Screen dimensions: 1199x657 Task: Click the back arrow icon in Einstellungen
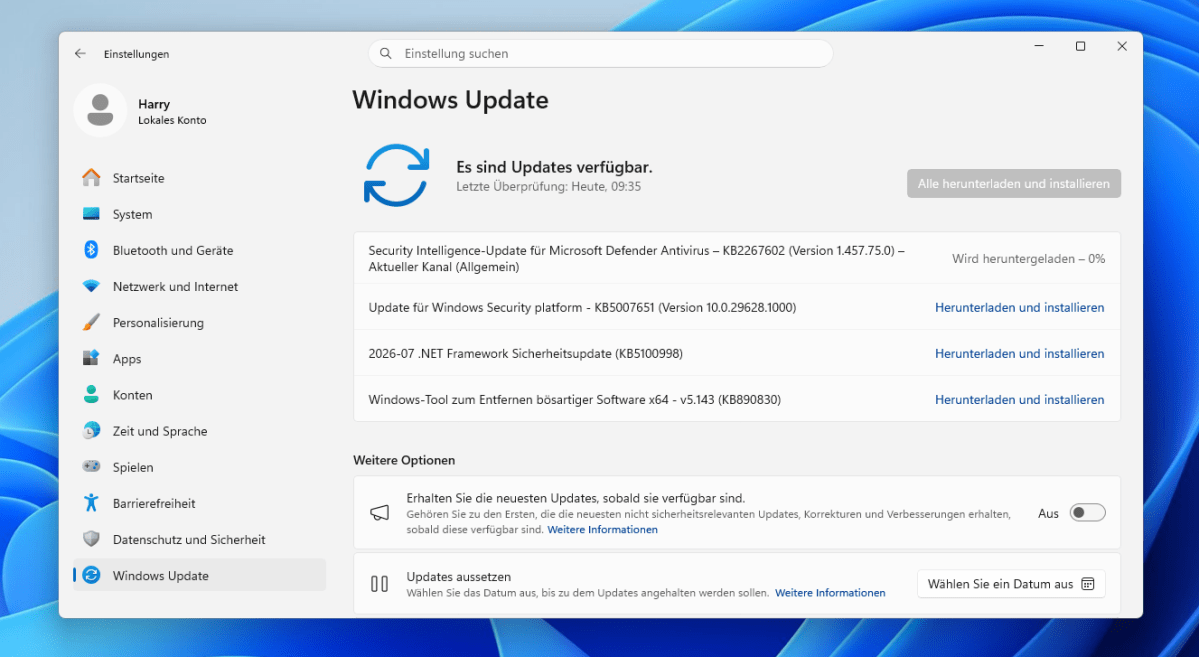pos(80,54)
